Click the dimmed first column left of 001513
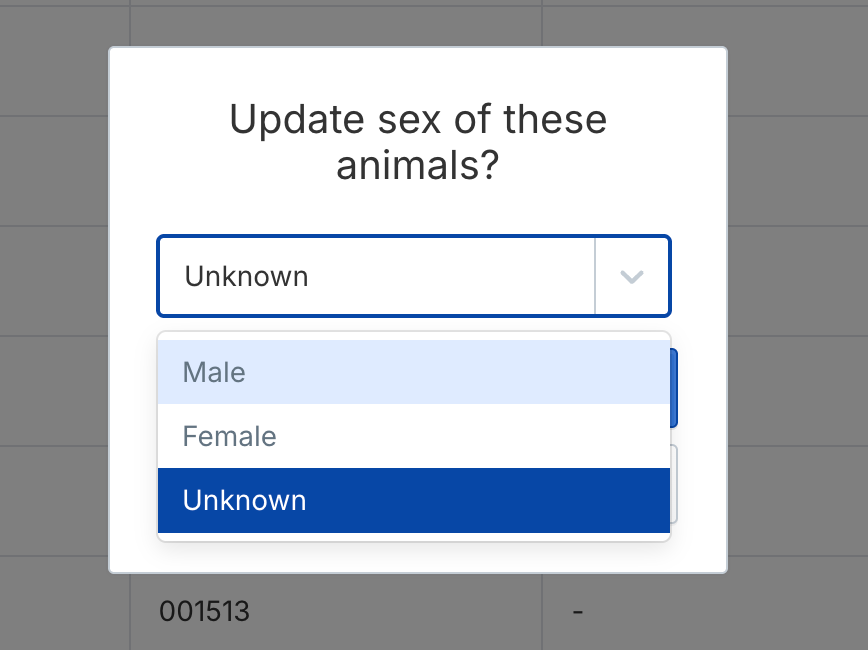 [65, 612]
